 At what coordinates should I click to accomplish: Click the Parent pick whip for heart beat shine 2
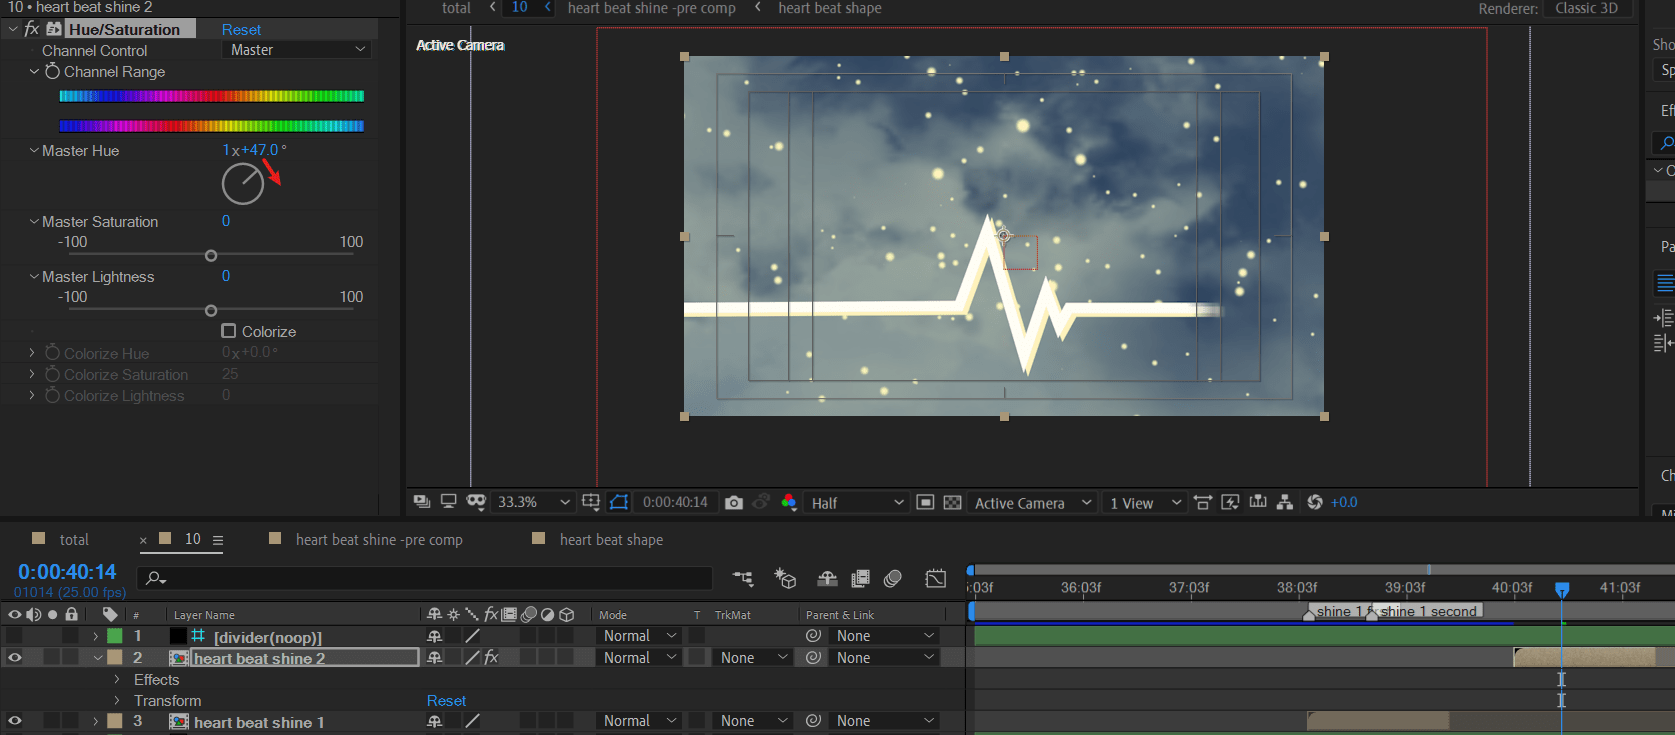click(x=813, y=657)
